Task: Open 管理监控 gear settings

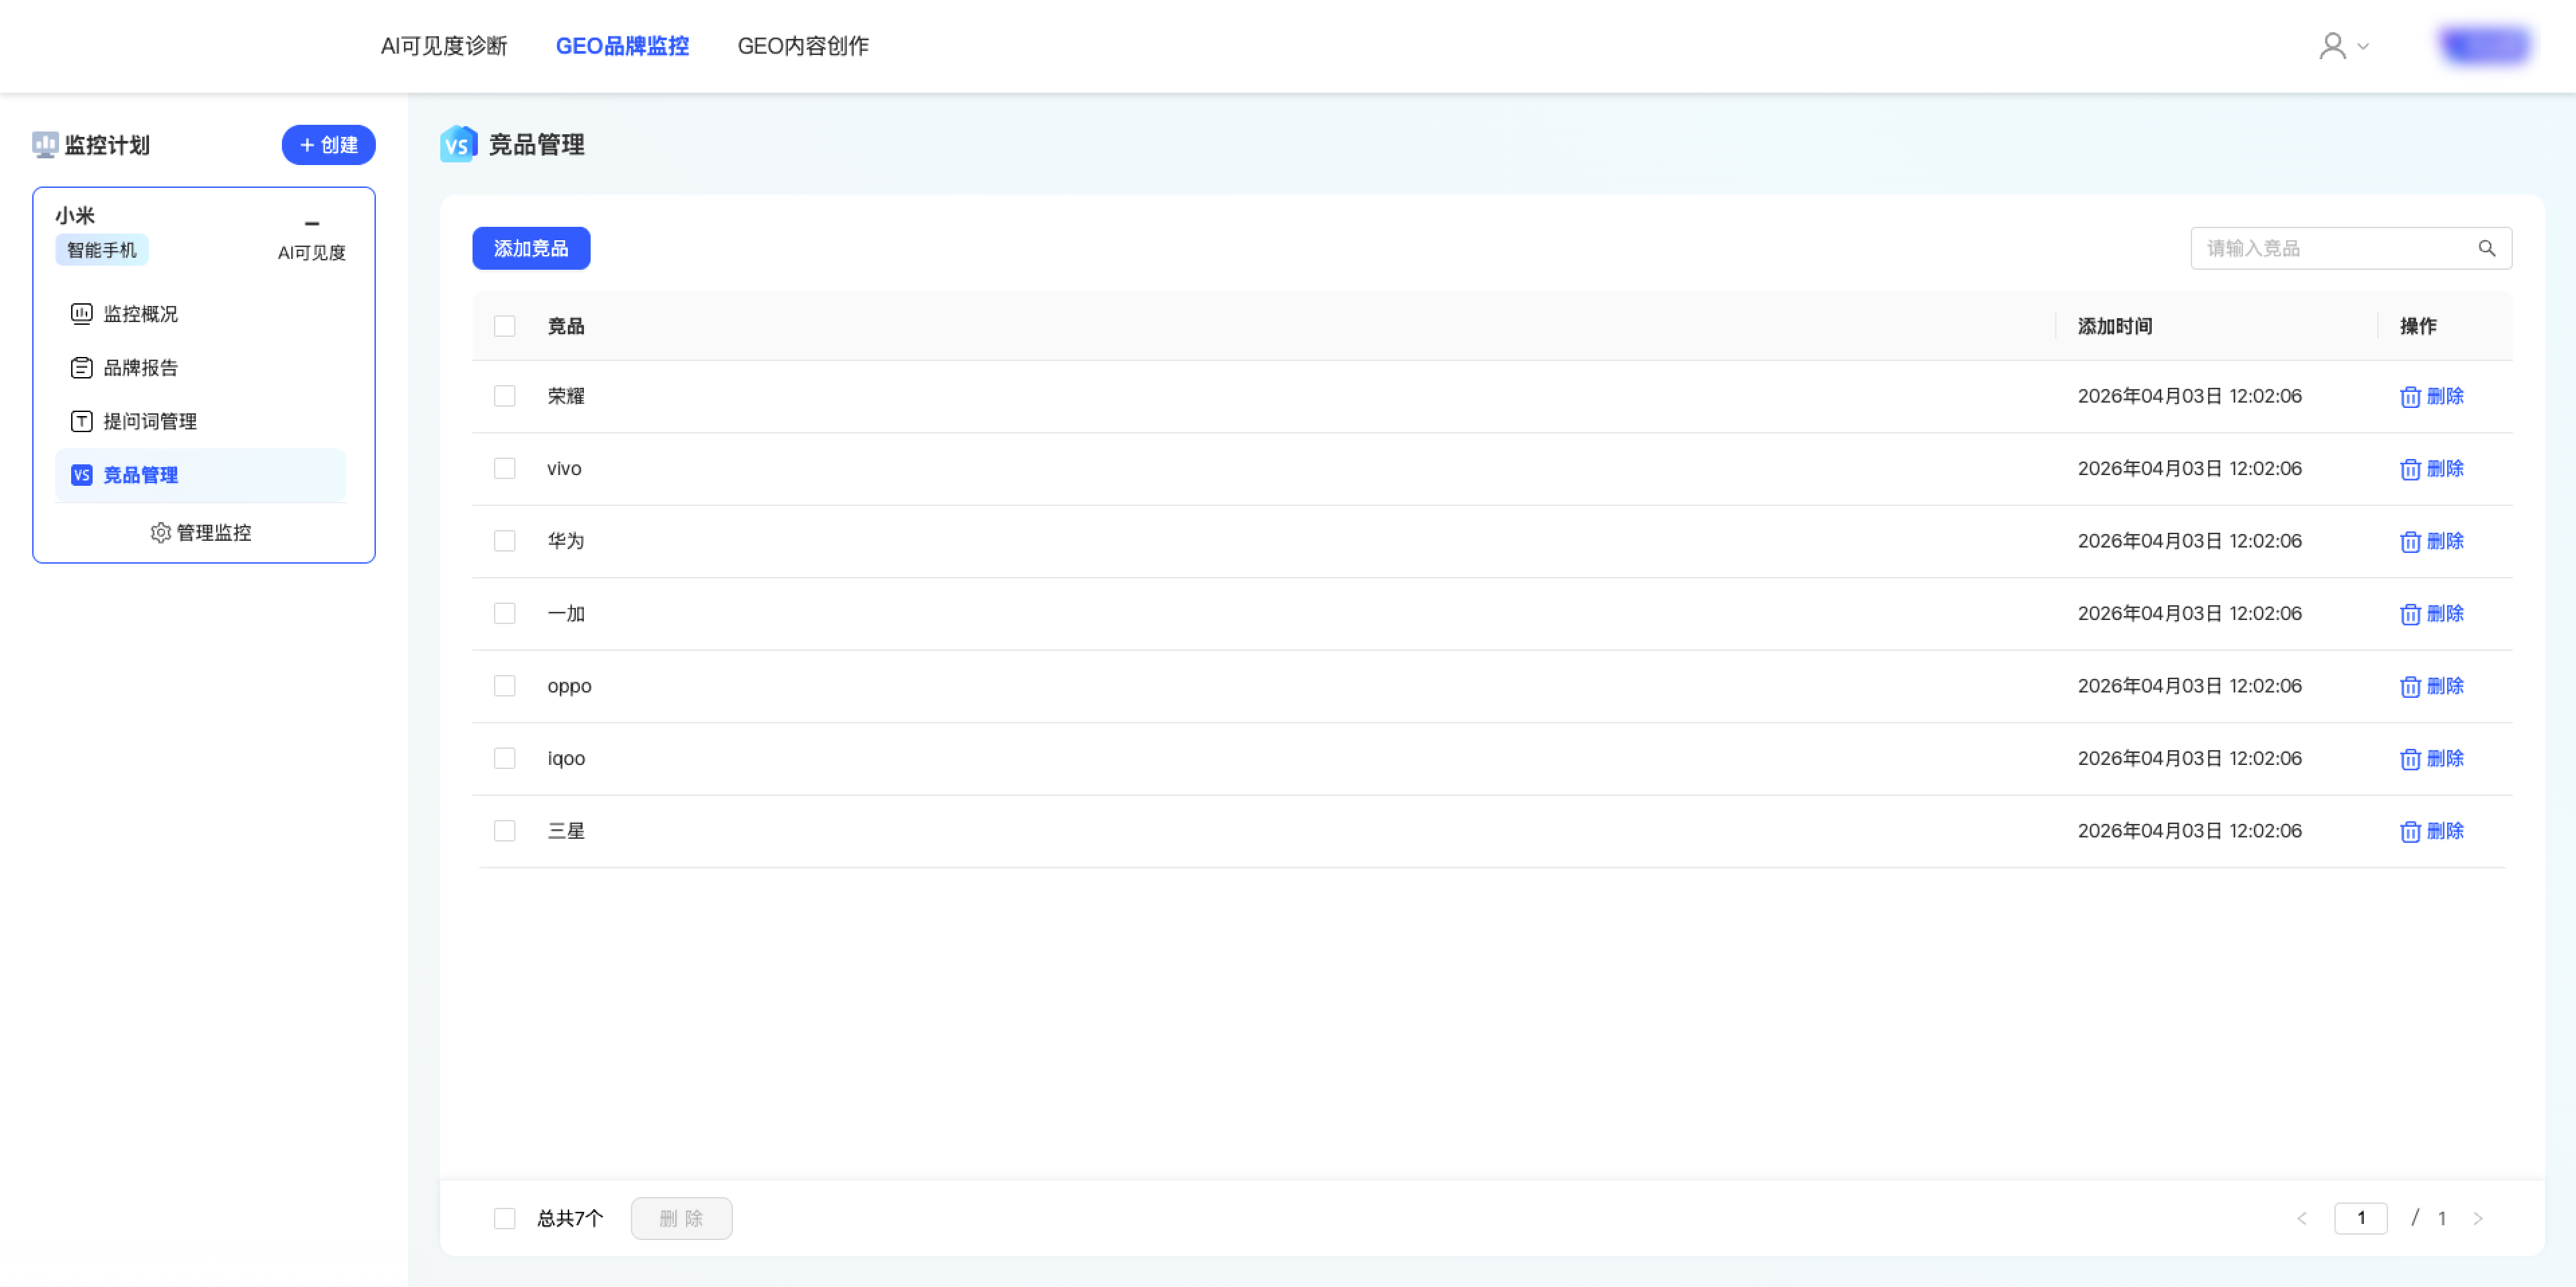Action: 201,533
